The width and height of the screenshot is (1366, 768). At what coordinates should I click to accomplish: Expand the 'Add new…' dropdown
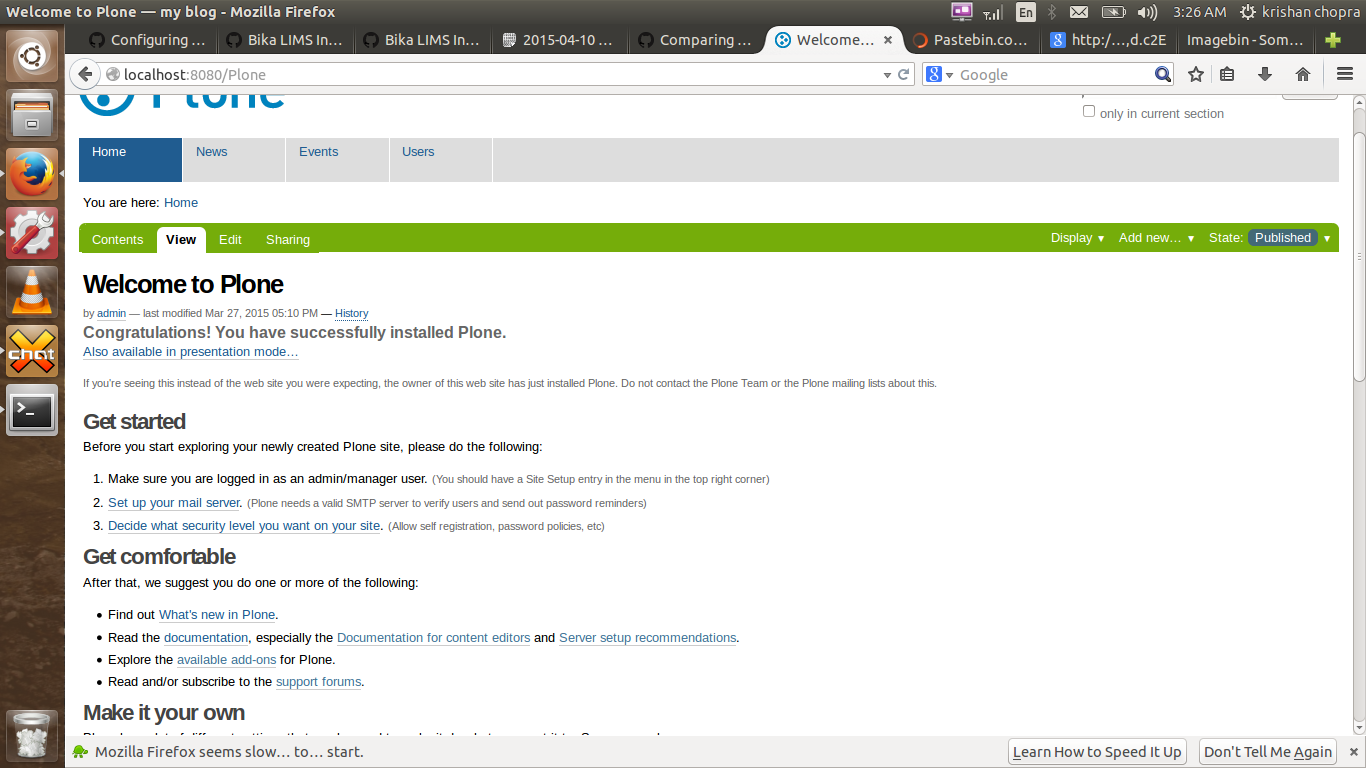[1156, 238]
